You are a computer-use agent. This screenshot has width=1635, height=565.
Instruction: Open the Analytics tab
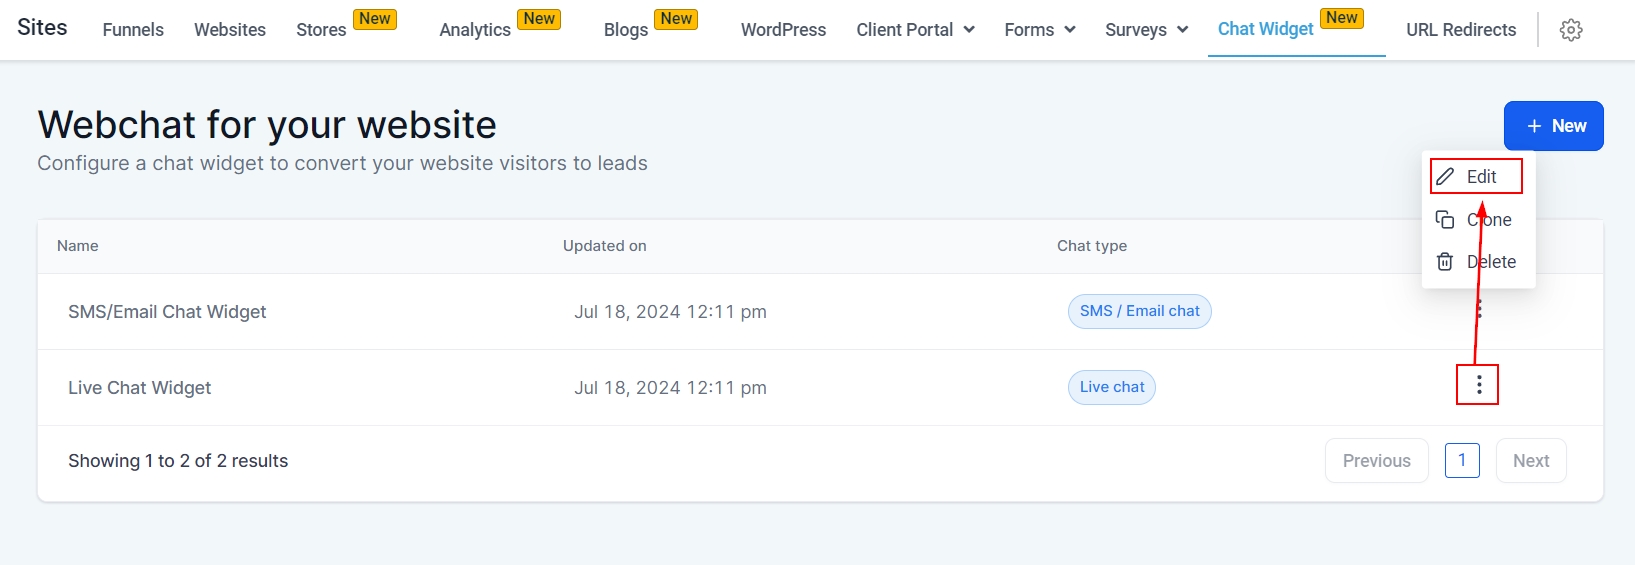(475, 30)
